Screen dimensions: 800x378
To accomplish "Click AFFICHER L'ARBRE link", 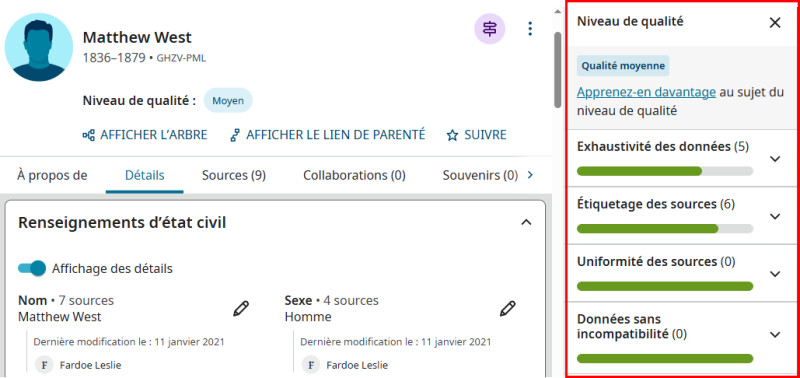I will click(x=154, y=135).
